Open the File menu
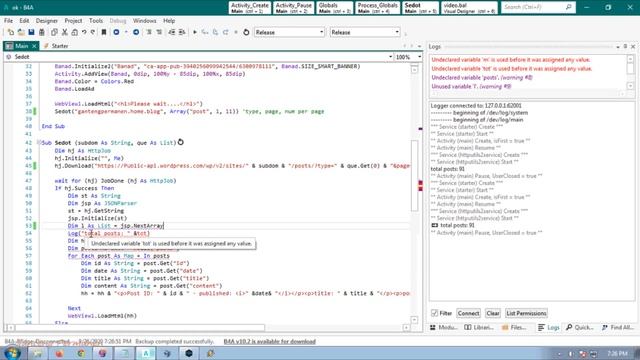Viewport: 640px width, 360px height. click(x=8, y=20)
